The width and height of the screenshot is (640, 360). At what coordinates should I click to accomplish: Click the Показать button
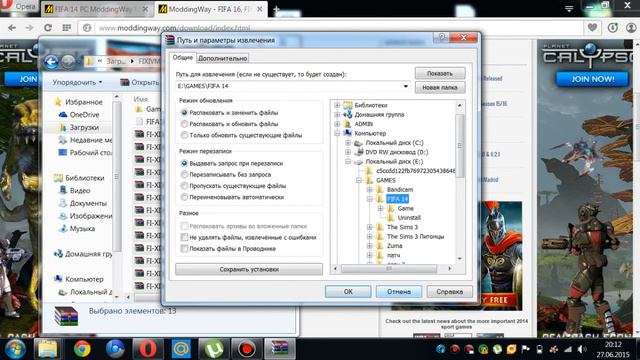[x=440, y=73]
